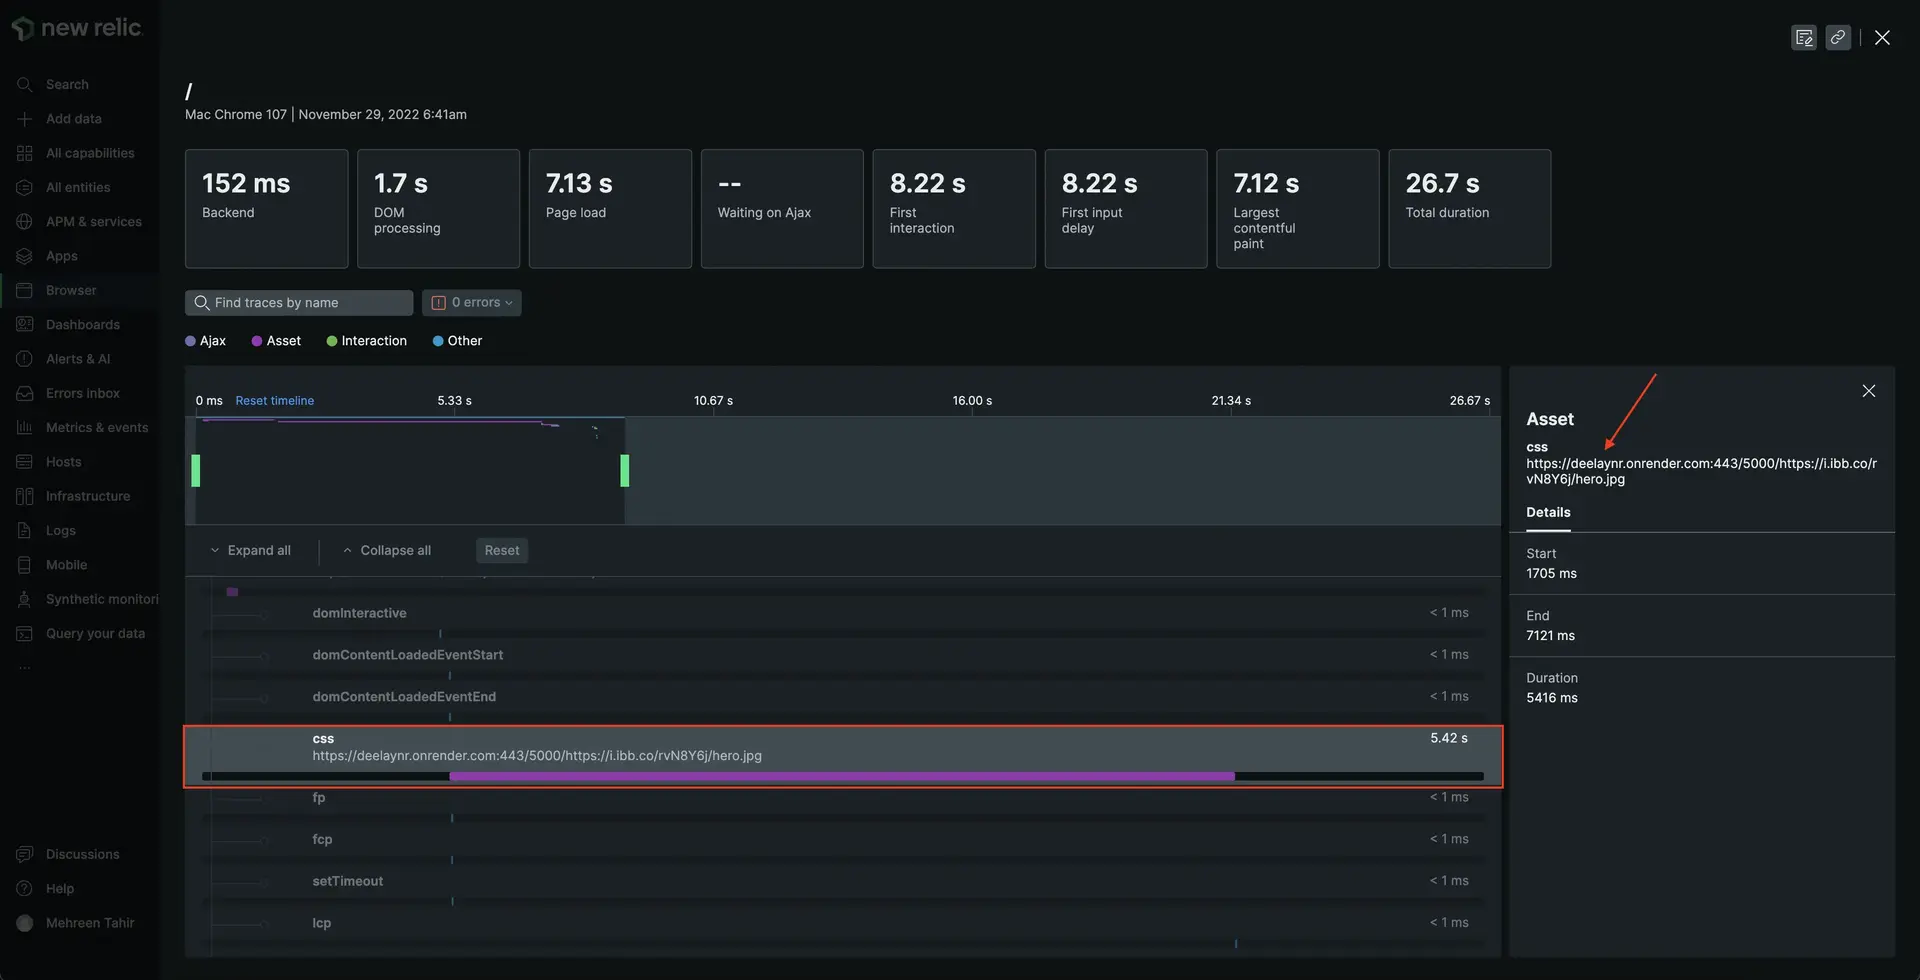Toggle the Ajax legend filter
1920x980 pixels.
(205, 341)
